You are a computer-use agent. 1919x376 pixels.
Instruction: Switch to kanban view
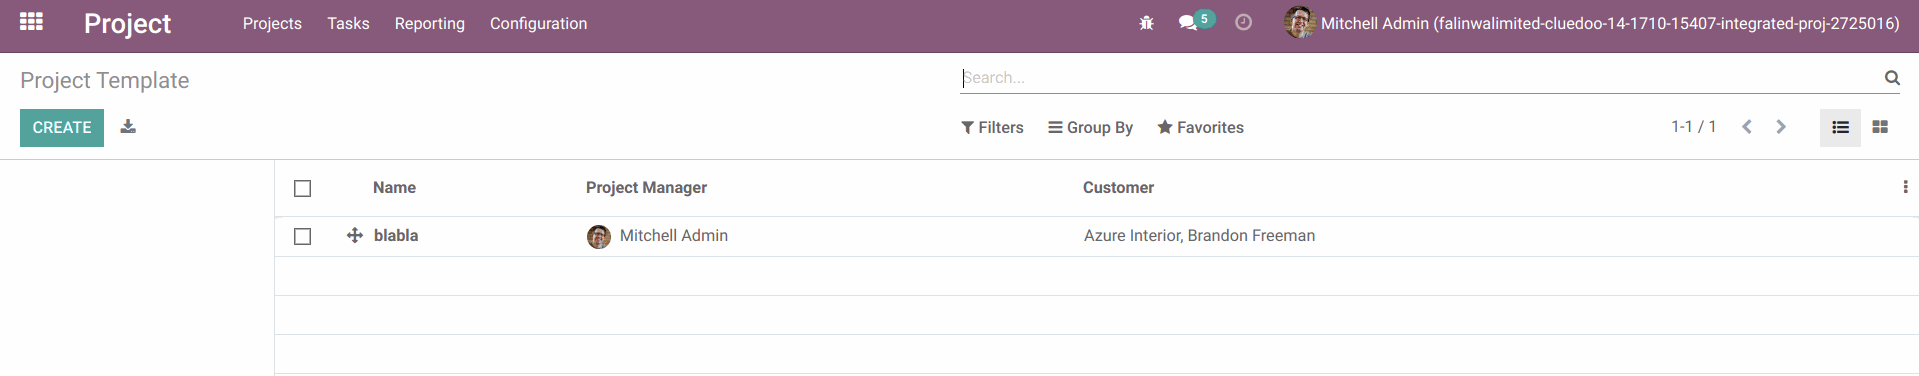pos(1880,127)
